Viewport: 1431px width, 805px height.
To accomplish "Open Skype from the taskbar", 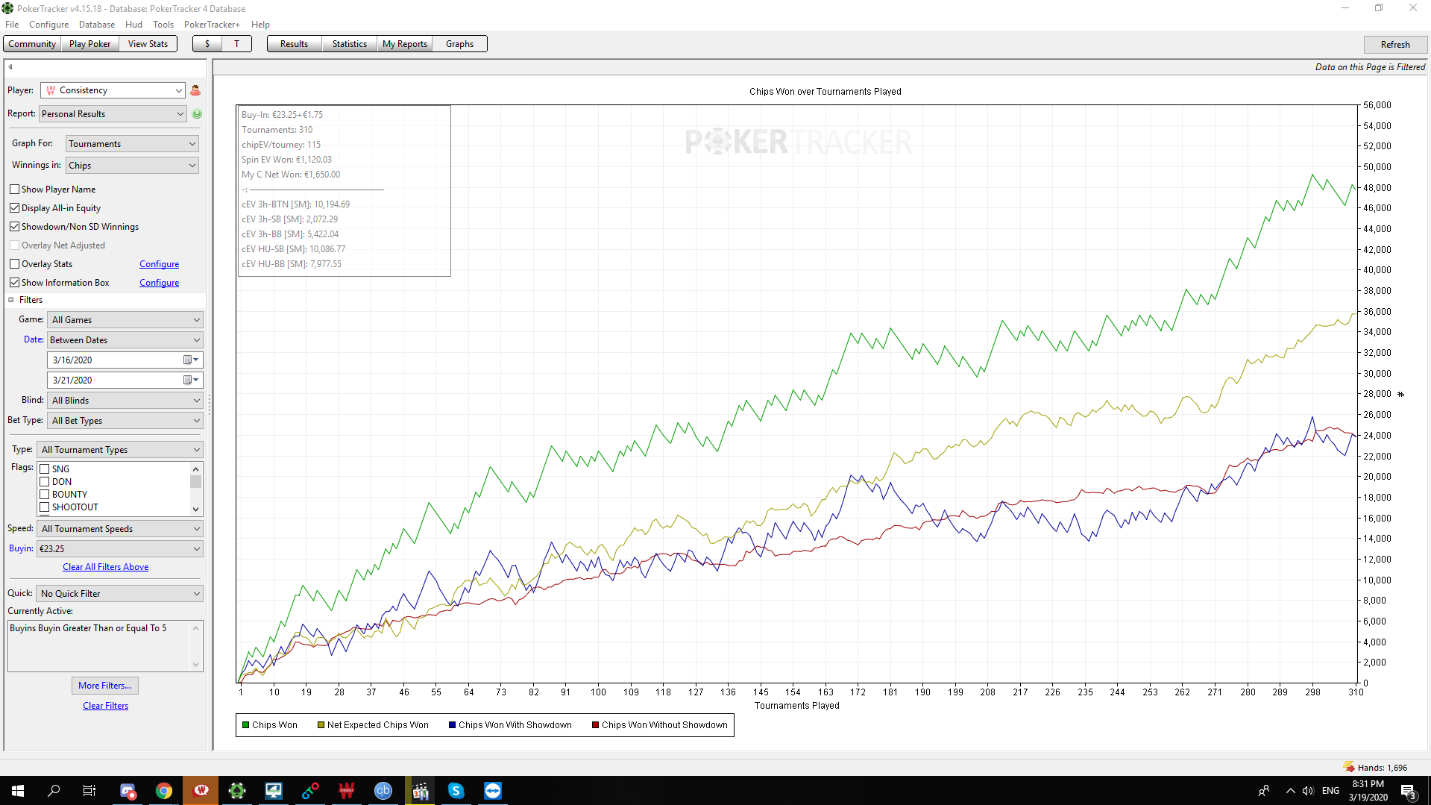I will point(457,790).
